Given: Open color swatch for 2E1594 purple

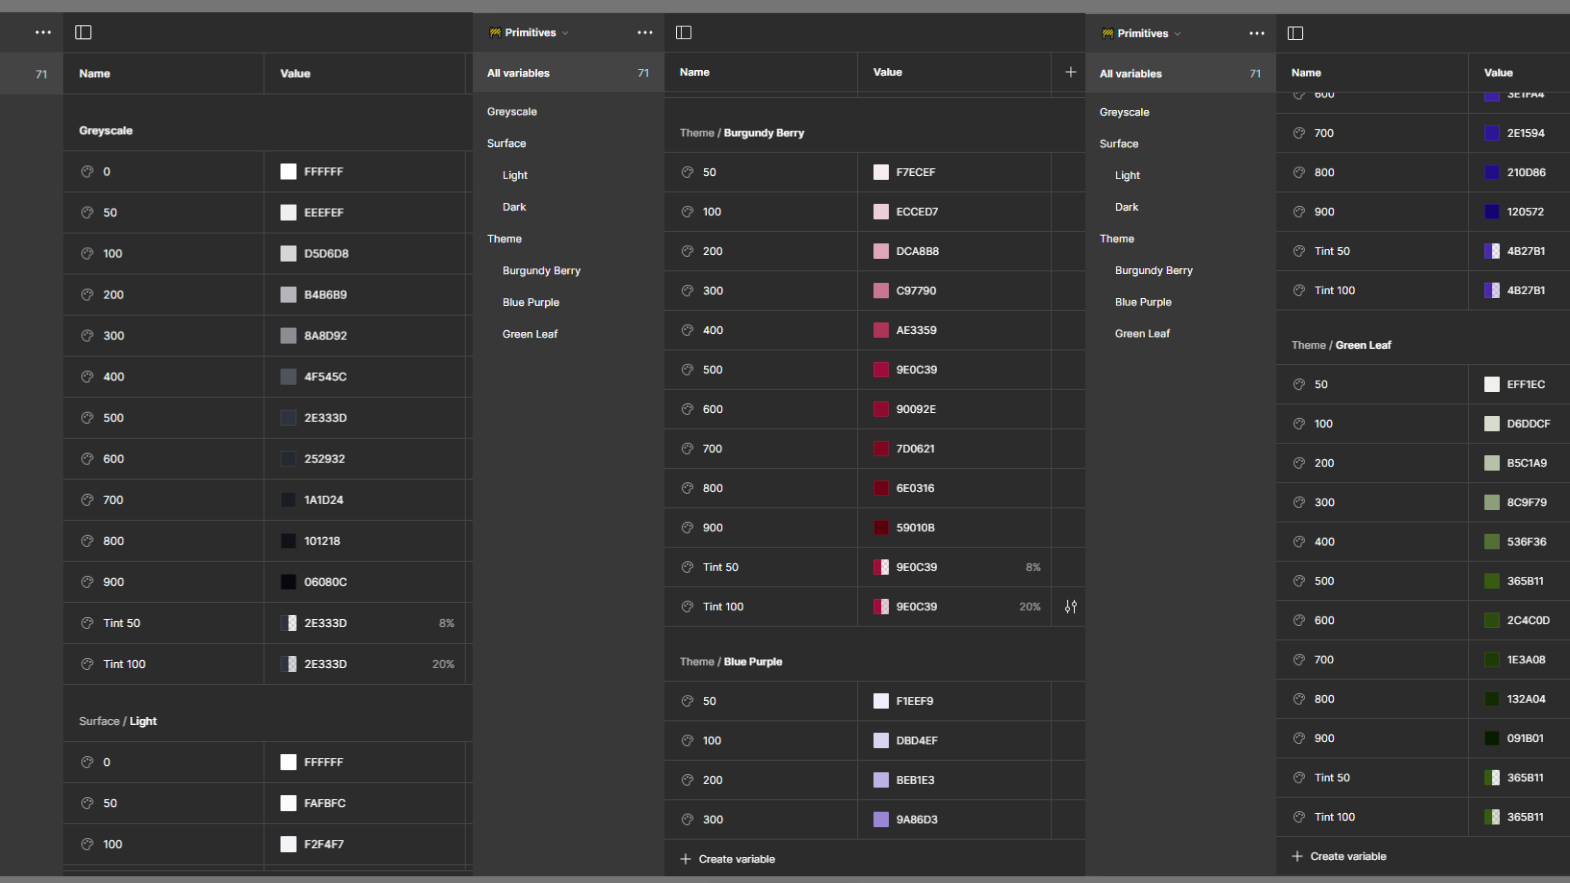Looking at the screenshot, I should click(1492, 133).
